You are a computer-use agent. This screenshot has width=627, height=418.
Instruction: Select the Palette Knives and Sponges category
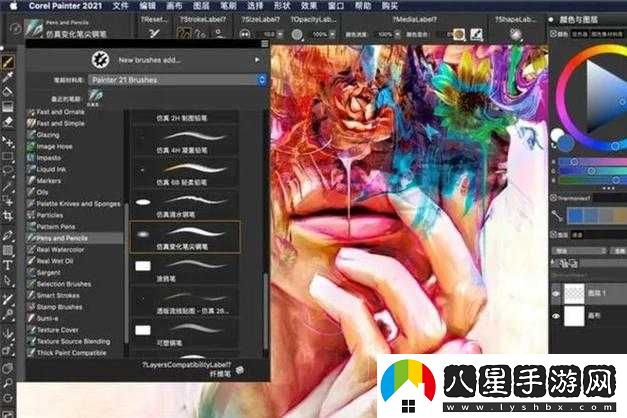74,204
